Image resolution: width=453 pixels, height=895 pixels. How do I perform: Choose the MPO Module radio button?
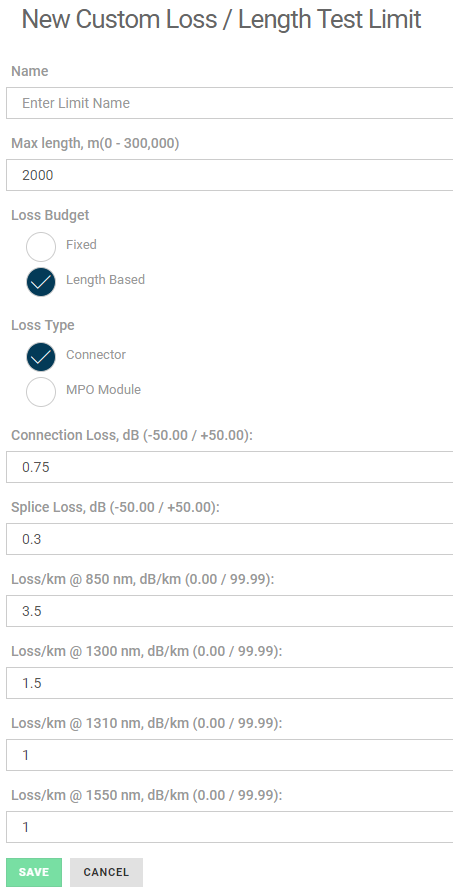point(41,392)
